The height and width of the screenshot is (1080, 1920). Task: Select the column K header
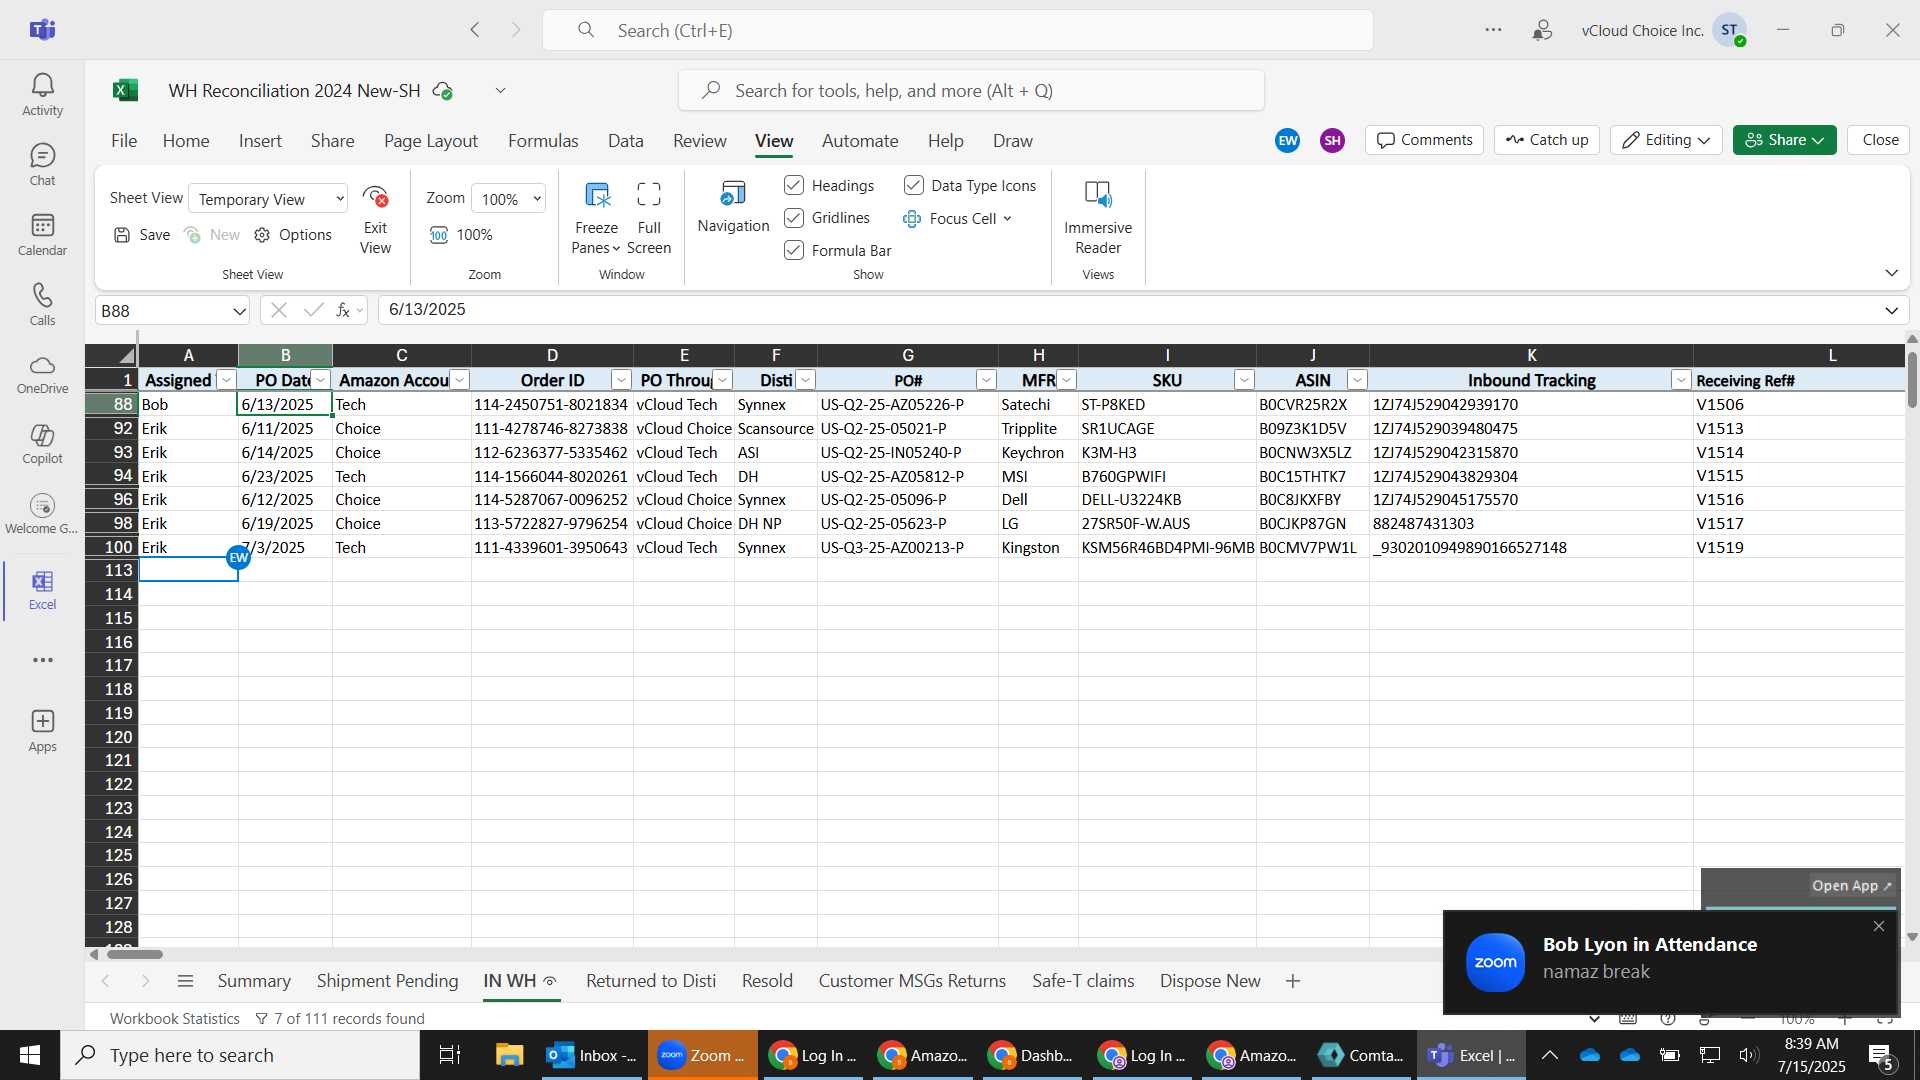tap(1531, 355)
